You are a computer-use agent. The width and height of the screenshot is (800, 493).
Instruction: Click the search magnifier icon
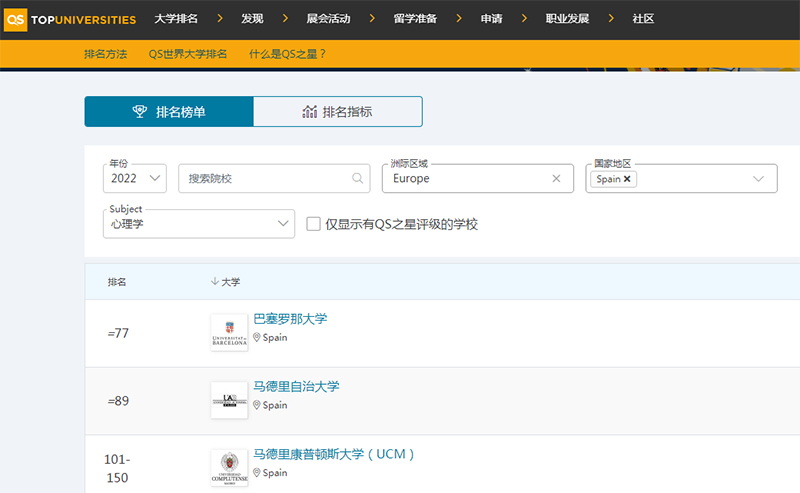358,178
